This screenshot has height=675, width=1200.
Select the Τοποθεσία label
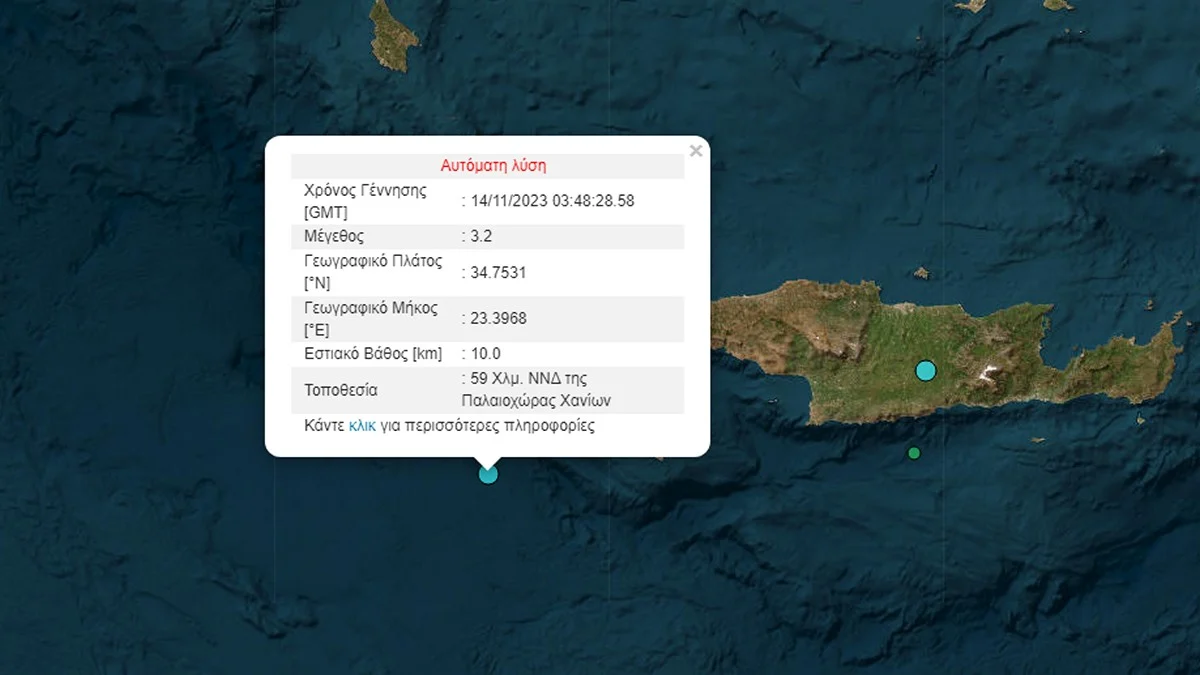341,390
